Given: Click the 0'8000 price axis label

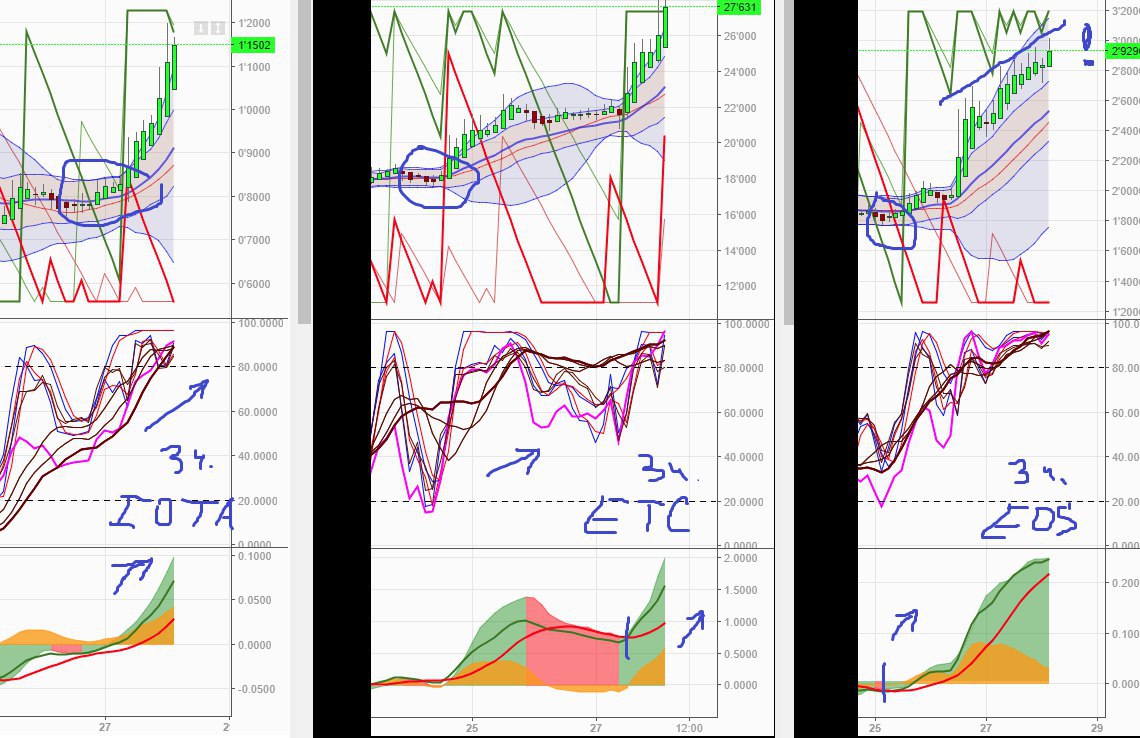Looking at the screenshot, I should tap(254, 197).
